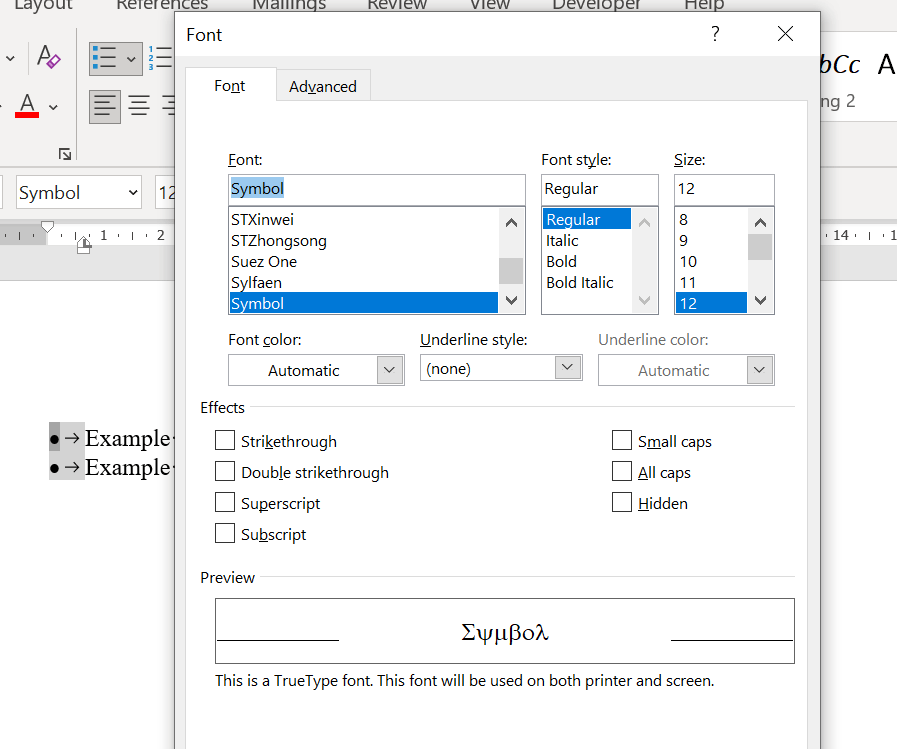Open ribbon font name Symbol dropdown
The height and width of the screenshot is (749, 897).
coord(133,192)
